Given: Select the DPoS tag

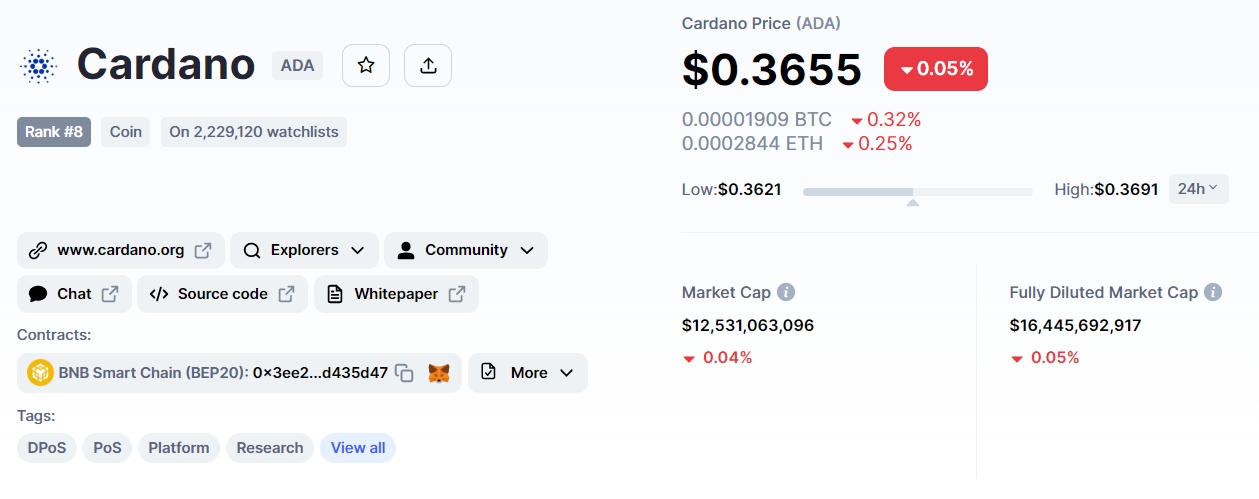Looking at the screenshot, I should (47, 448).
